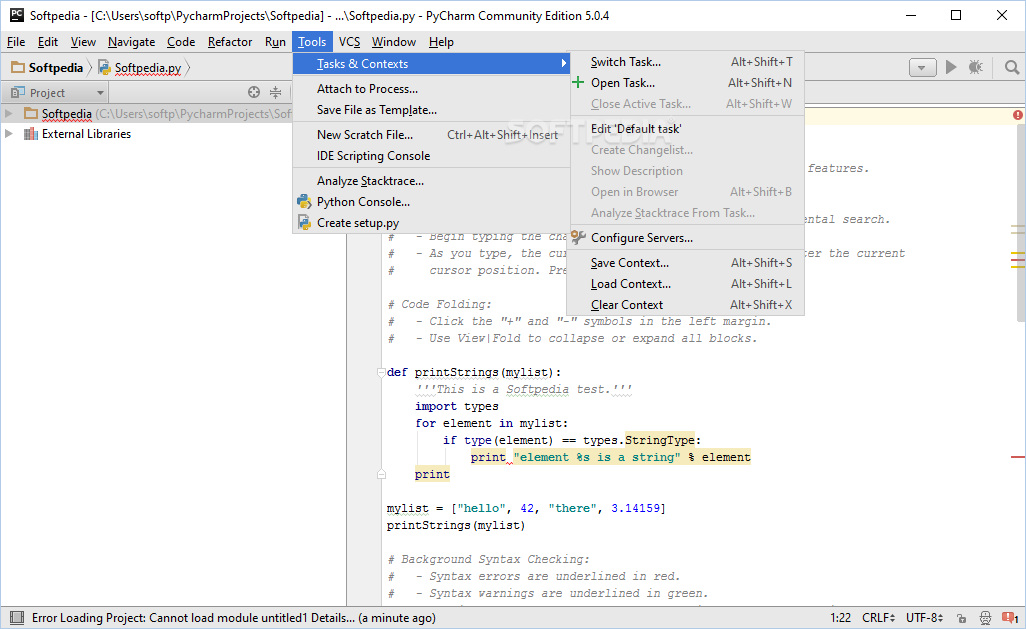Viewport: 1026px width, 629px height.
Task: Open the Refactor menu
Action: click(x=230, y=42)
